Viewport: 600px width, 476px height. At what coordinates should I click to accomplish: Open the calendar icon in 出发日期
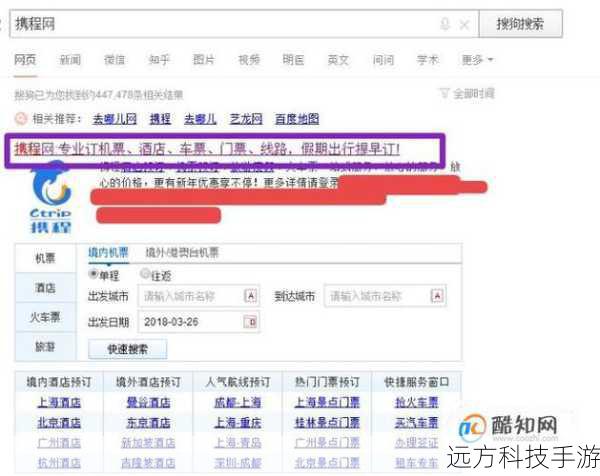click(250, 322)
